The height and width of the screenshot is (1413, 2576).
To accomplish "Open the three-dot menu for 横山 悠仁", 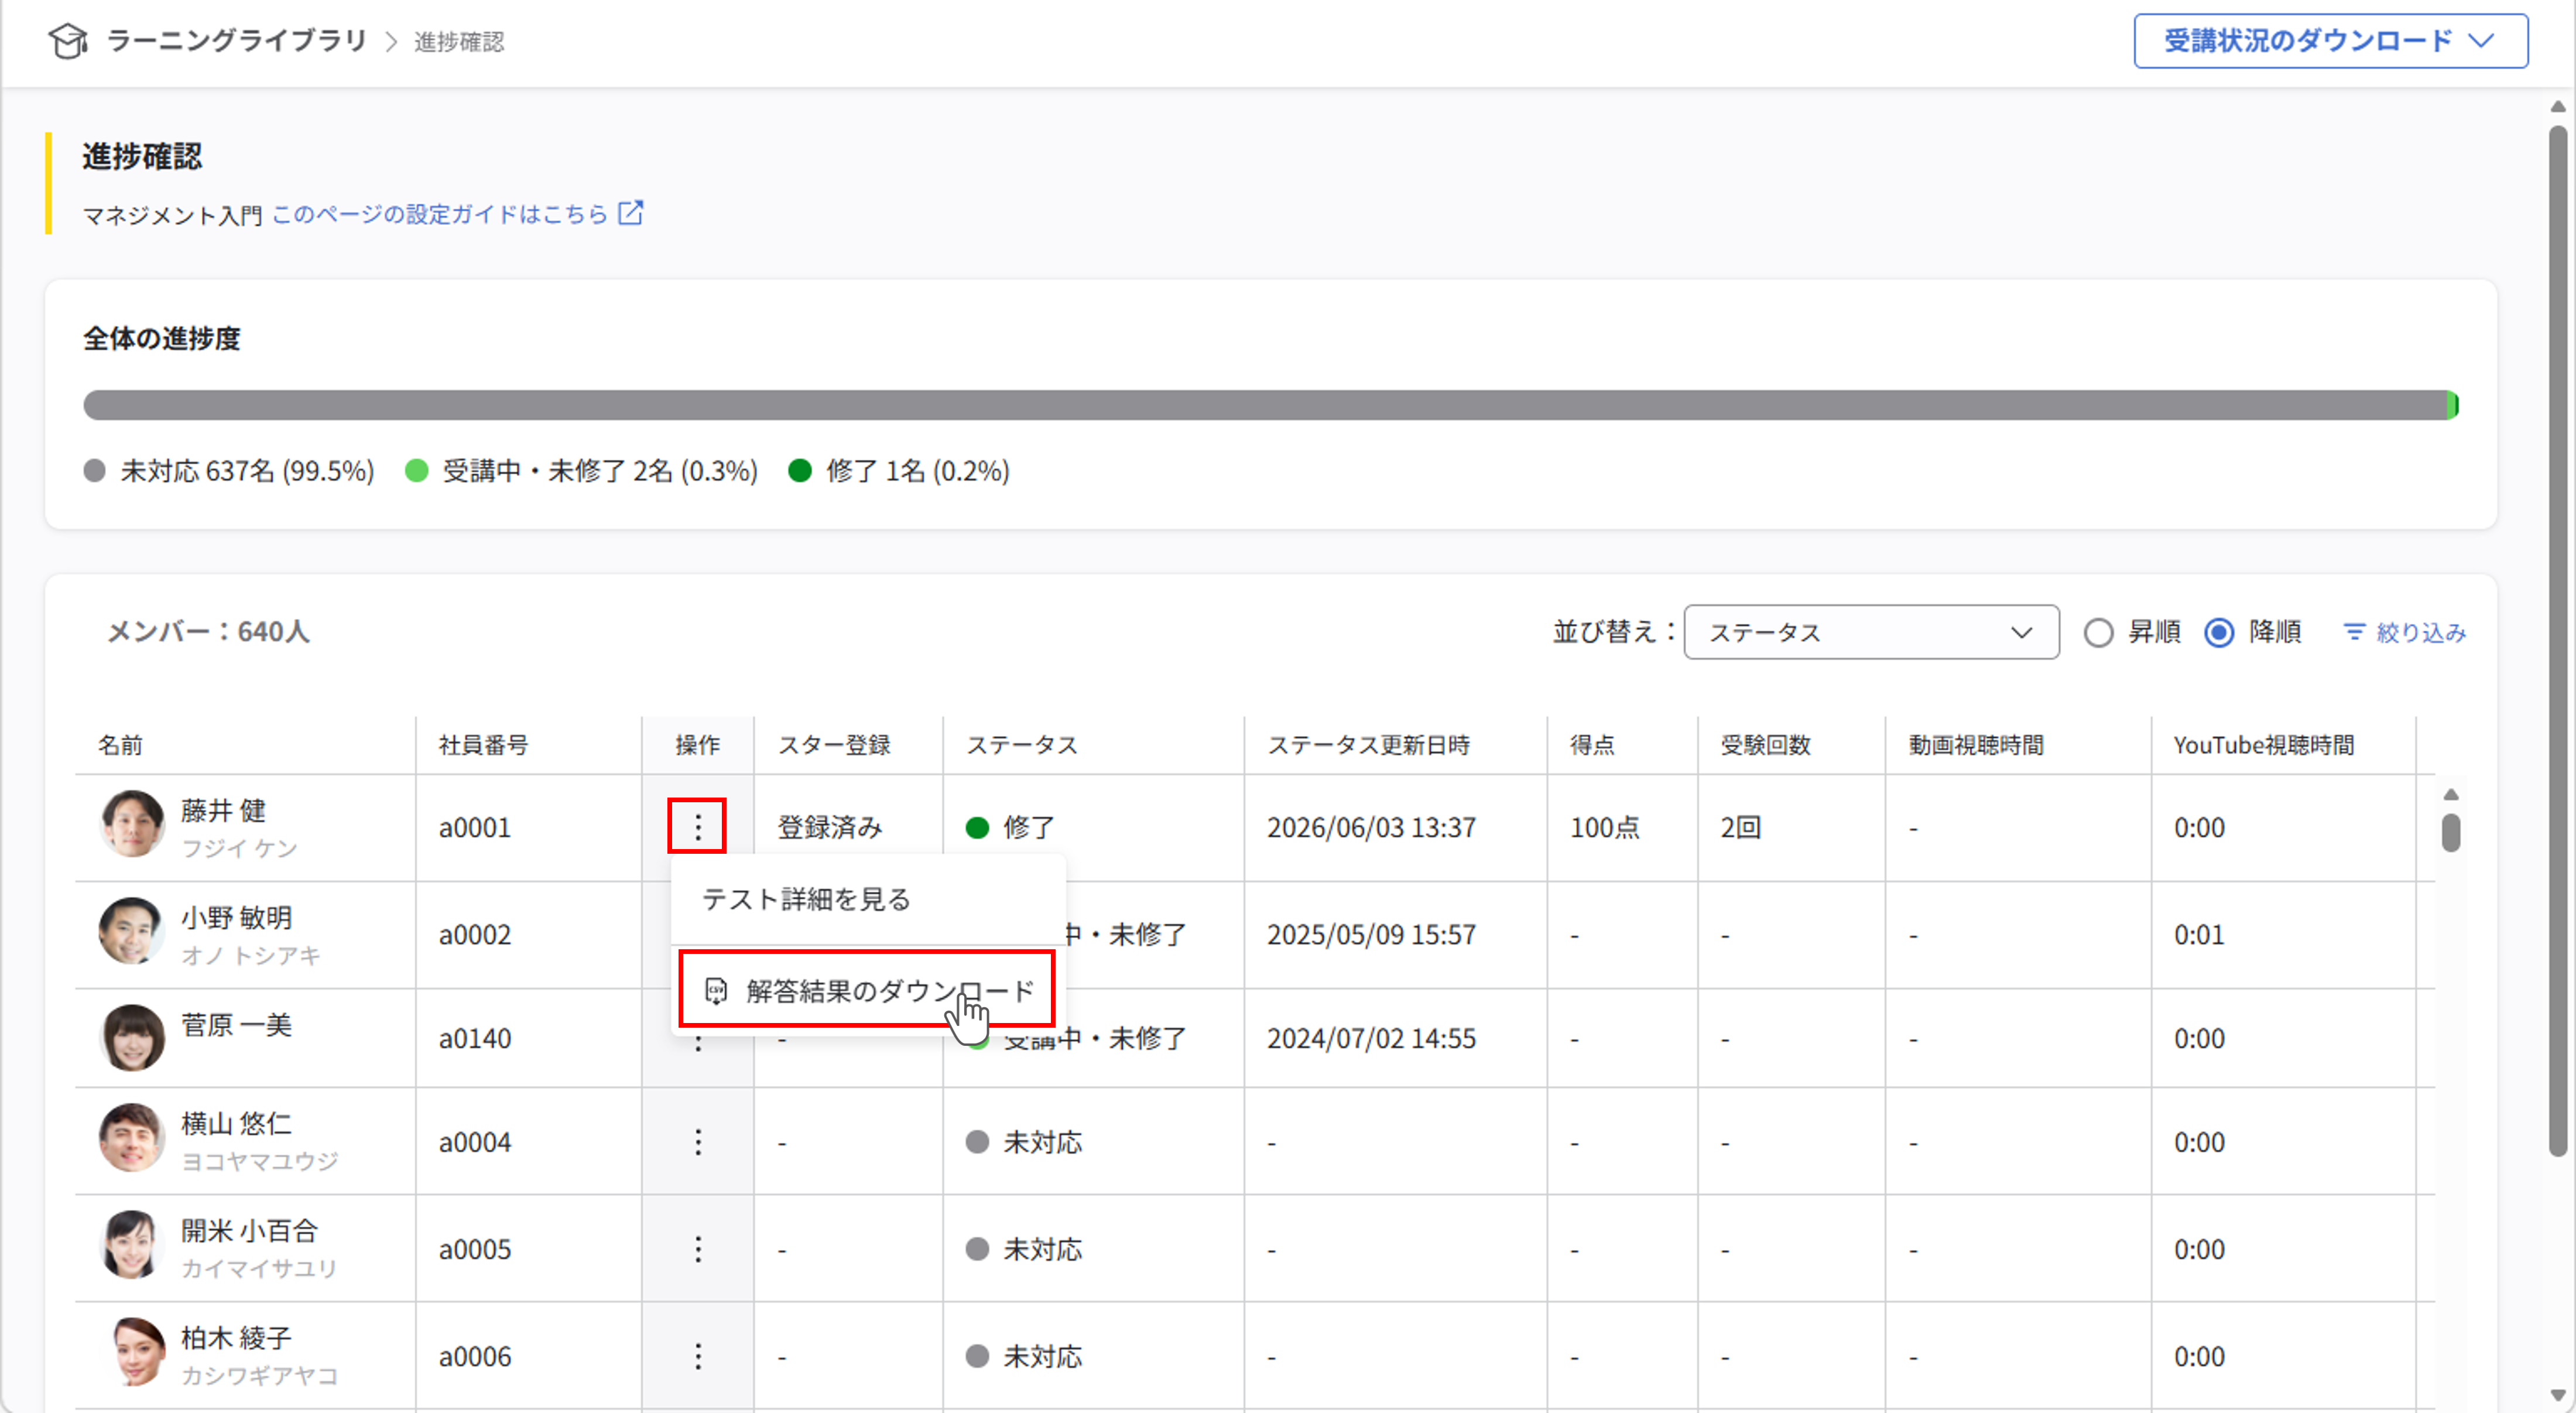I will pyautogui.click(x=698, y=1142).
